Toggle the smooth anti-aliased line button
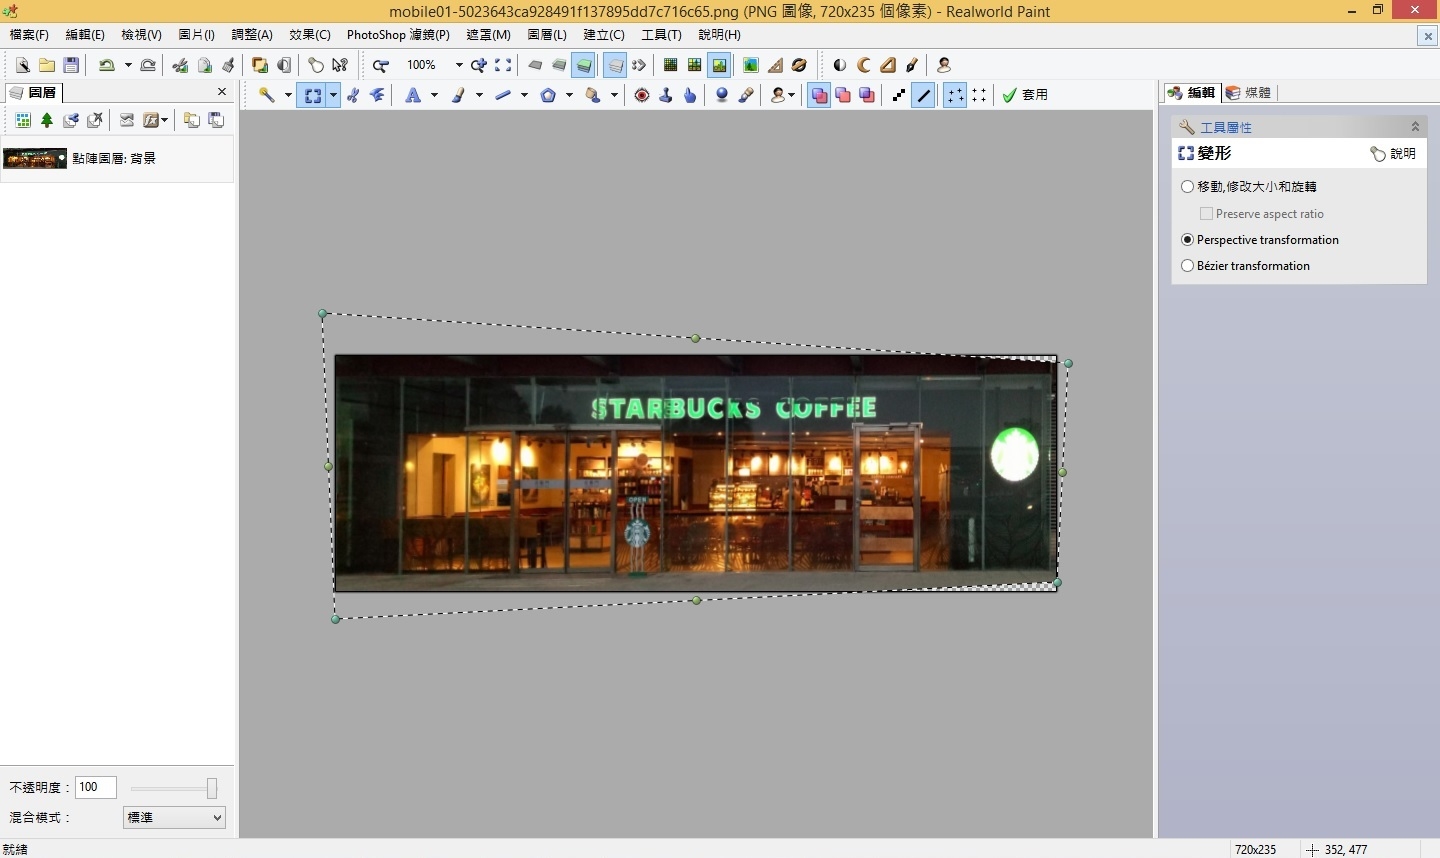 coord(923,95)
